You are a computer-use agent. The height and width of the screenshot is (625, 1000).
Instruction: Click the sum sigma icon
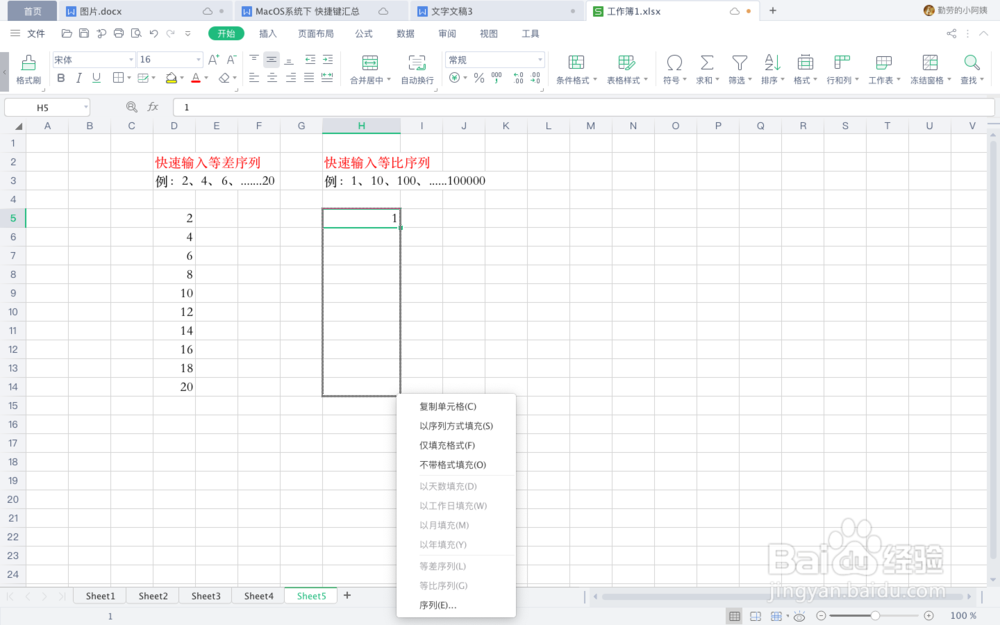707,62
